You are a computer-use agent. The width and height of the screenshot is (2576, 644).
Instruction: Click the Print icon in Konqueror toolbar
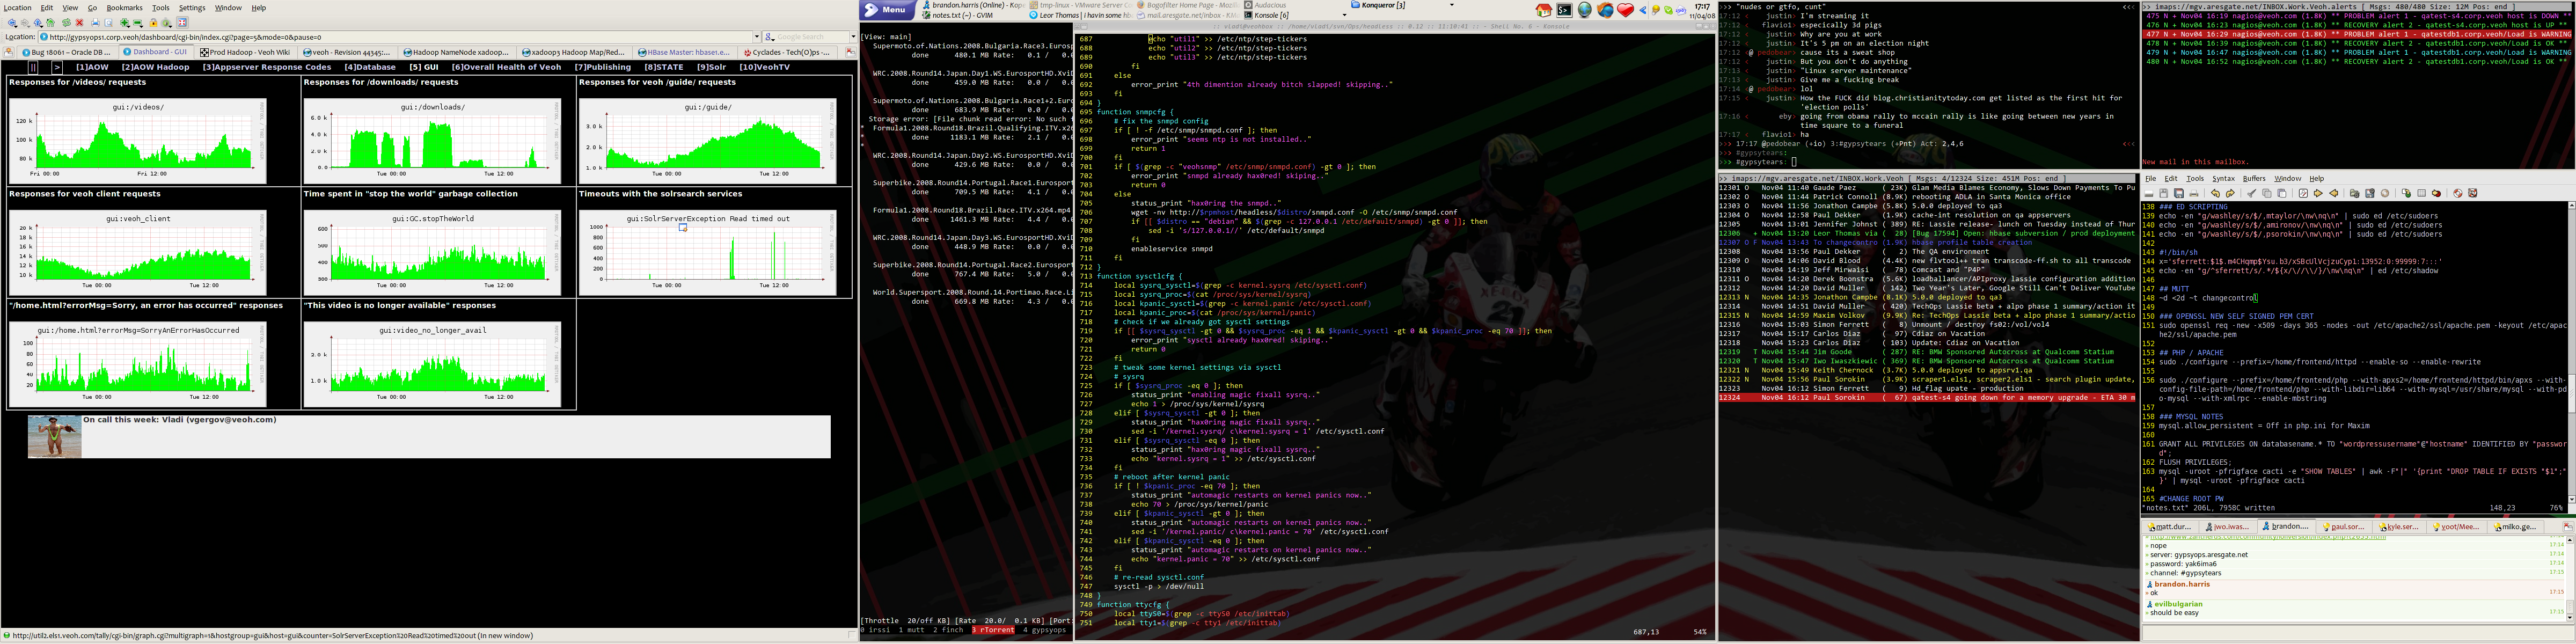point(95,23)
